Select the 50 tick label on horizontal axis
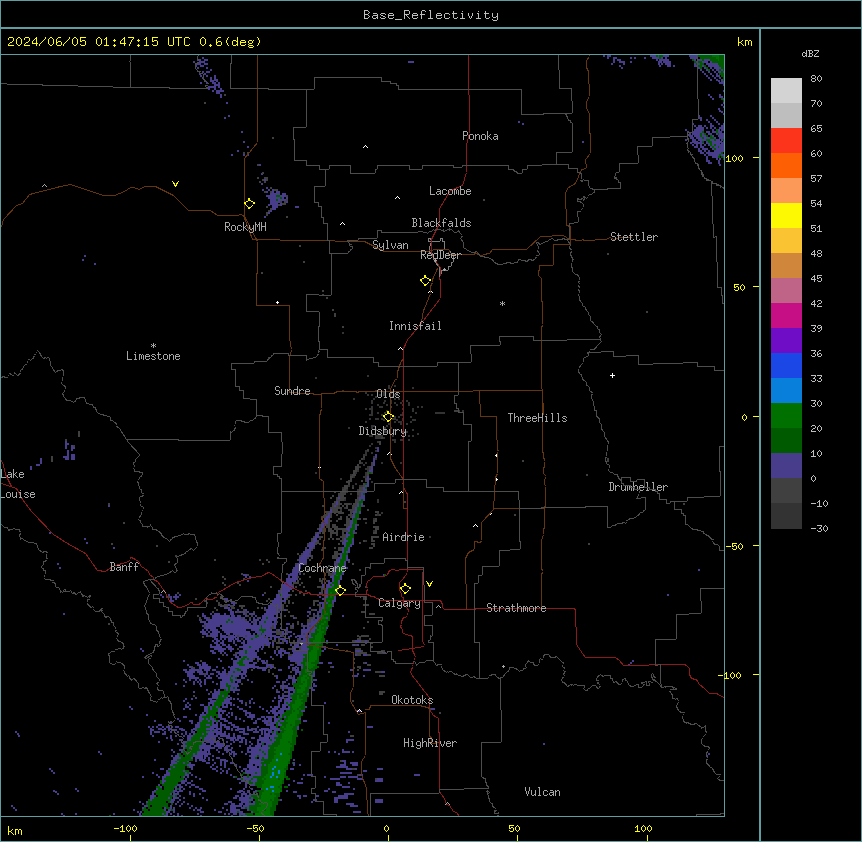 (514, 828)
